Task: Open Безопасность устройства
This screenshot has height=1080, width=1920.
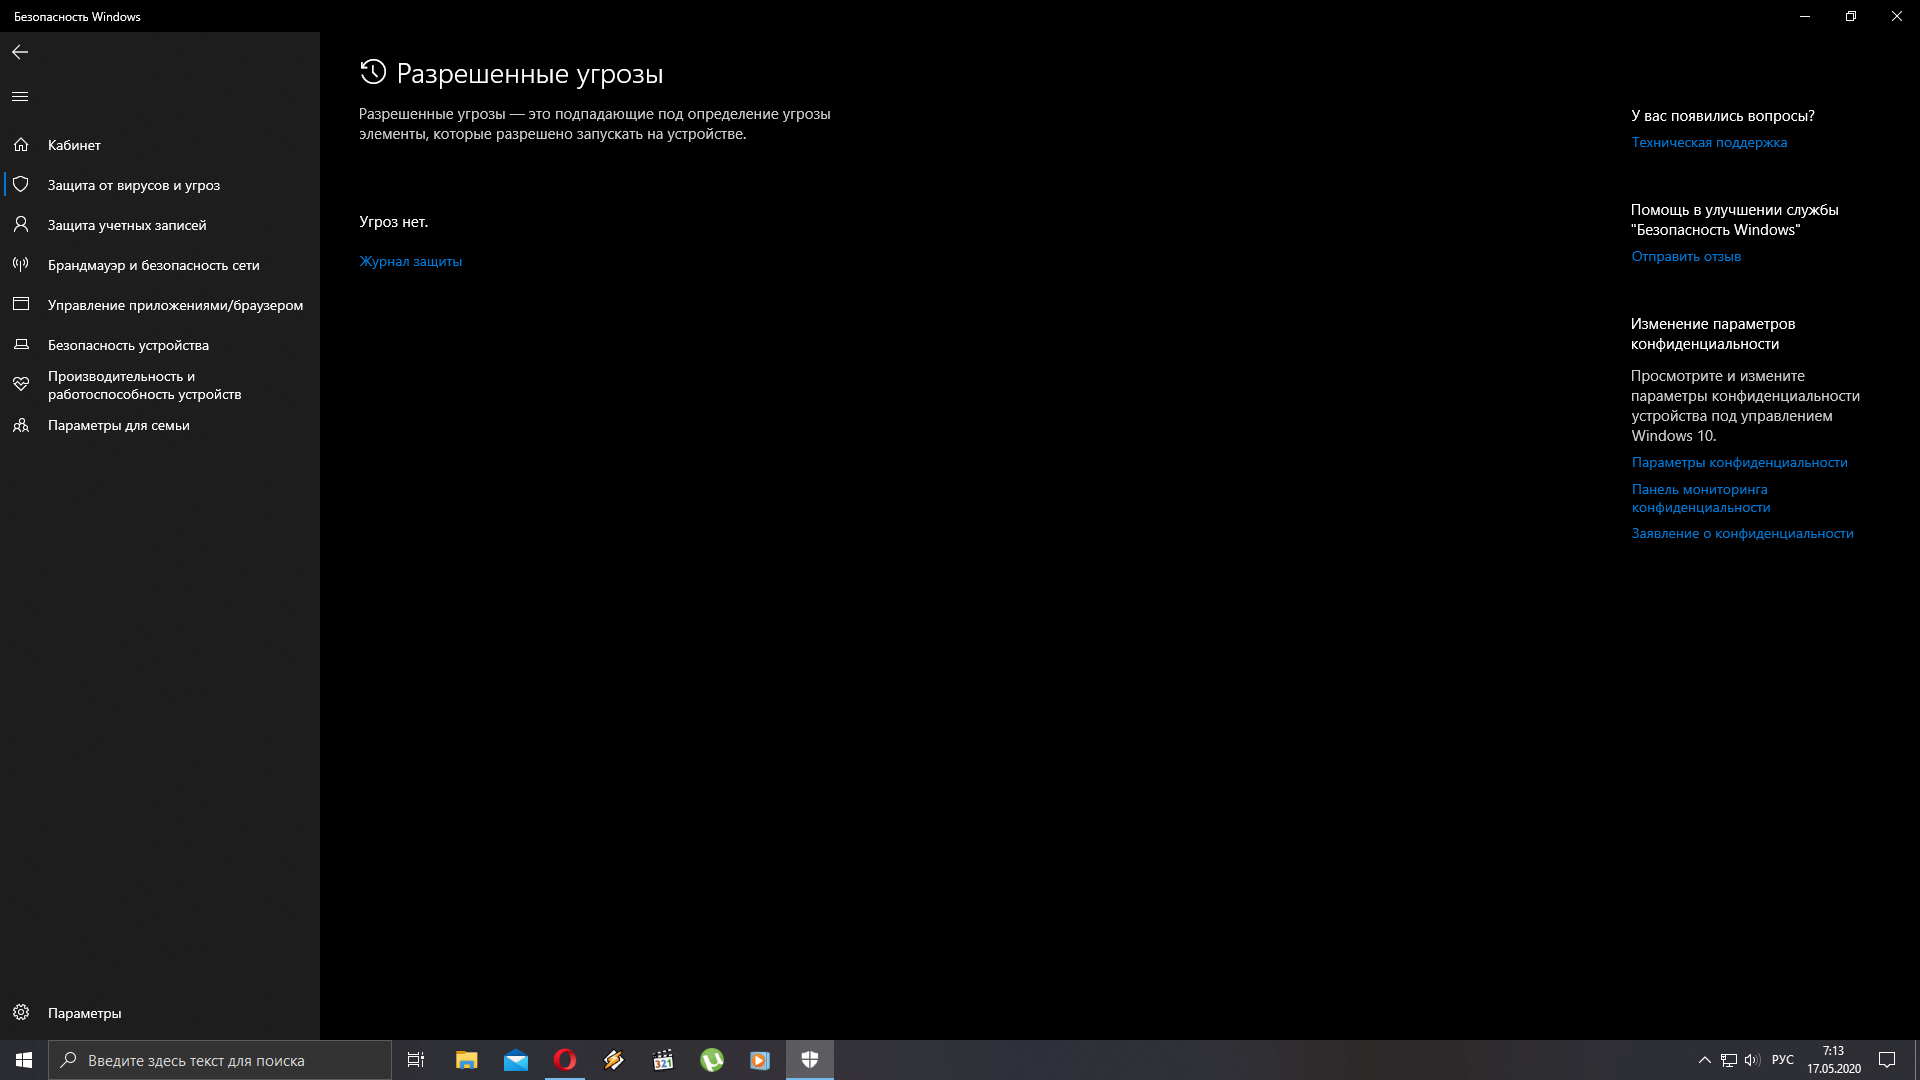Action: pyautogui.click(x=160, y=345)
